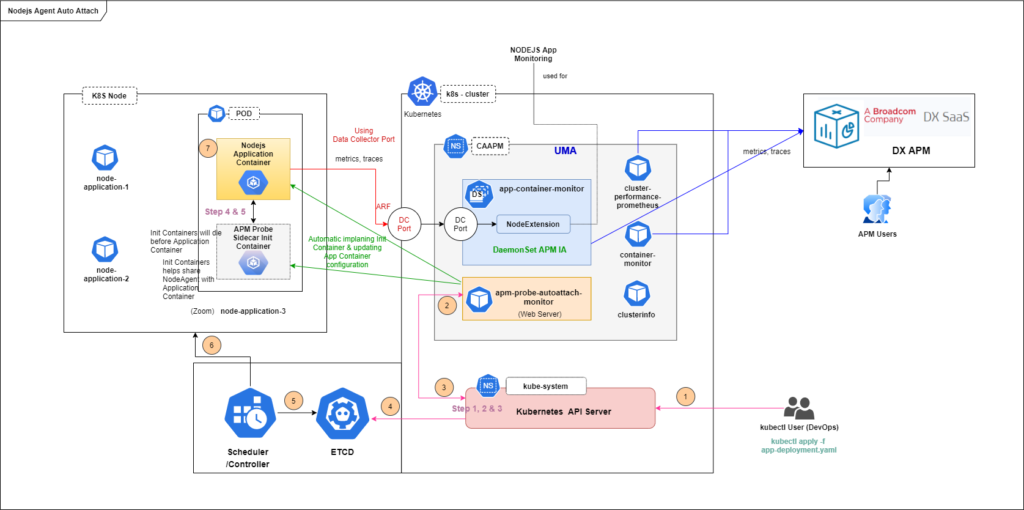The image size is (1024, 510).
Task: Select the NodeExtension box
Action: tap(534, 224)
